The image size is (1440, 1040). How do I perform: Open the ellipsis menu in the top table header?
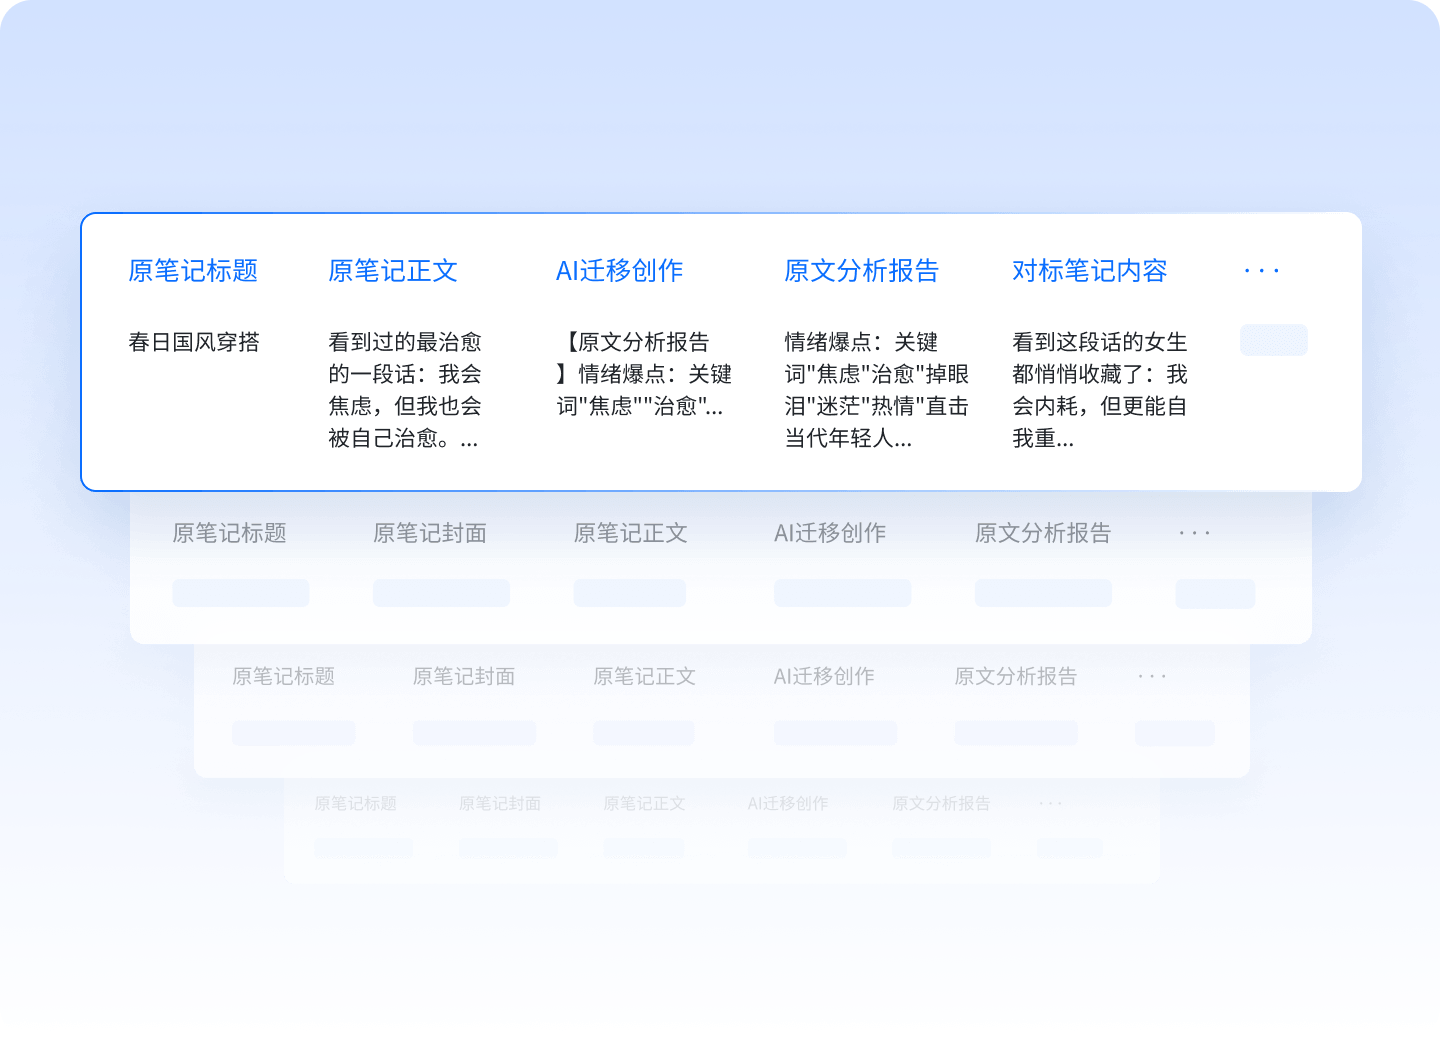click(x=1261, y=270)
